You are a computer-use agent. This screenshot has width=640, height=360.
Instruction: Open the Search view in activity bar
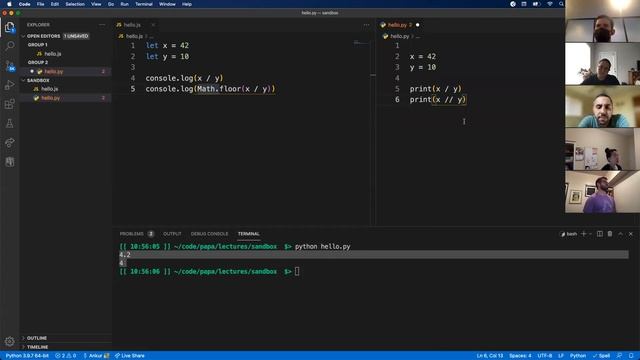(x=9, y=45)
